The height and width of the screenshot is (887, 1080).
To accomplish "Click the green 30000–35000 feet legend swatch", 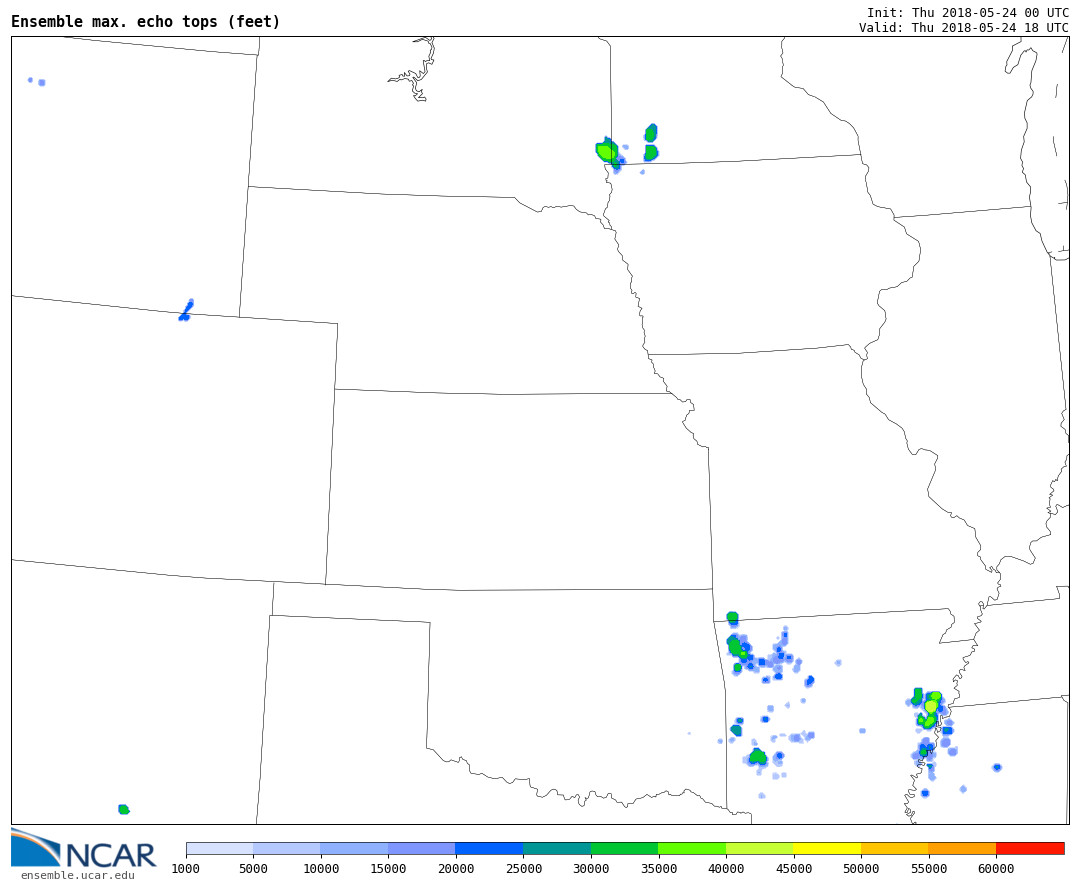I will [624, 848].
